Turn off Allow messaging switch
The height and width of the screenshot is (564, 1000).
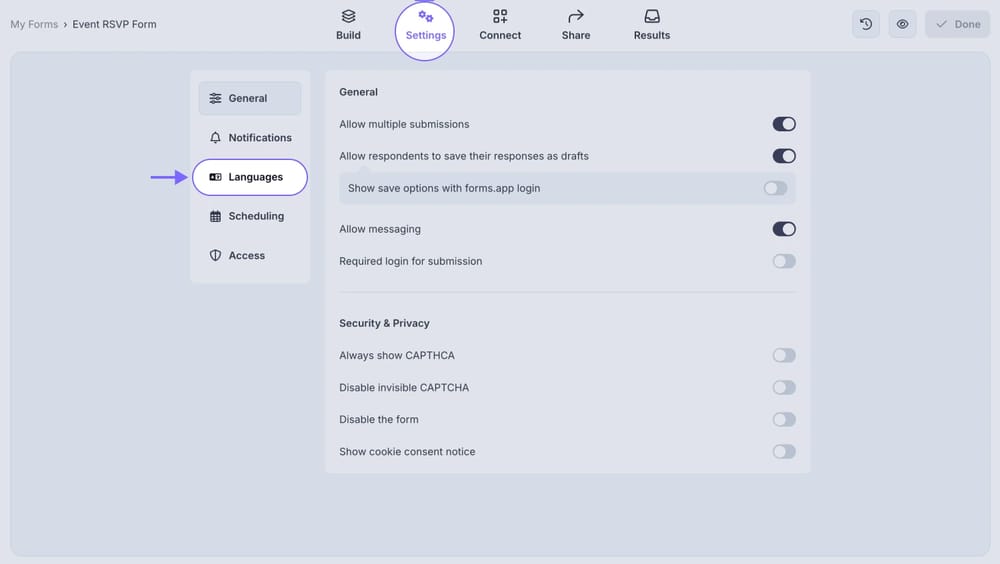pos(784,229)
